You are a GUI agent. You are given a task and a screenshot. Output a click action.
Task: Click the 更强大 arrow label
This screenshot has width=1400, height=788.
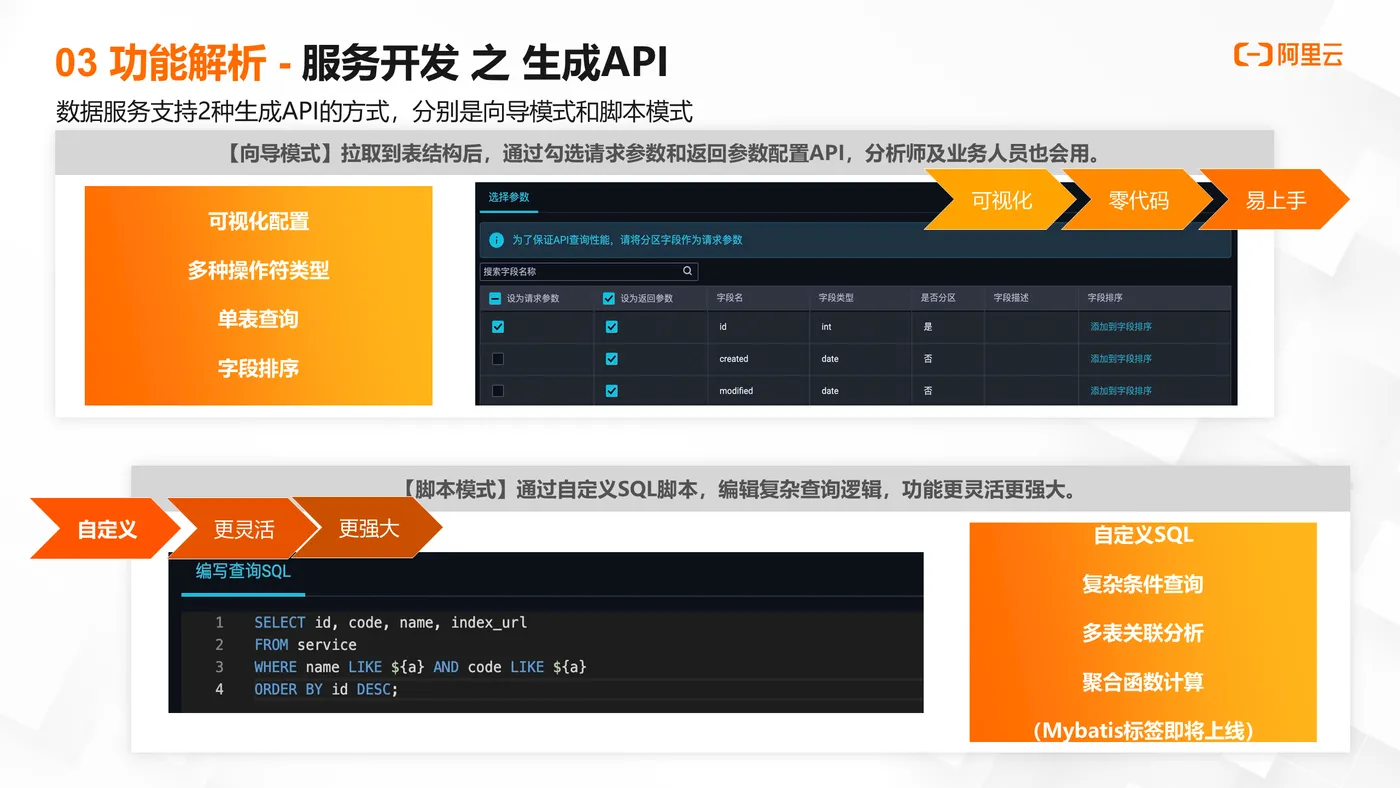(368, 528)
